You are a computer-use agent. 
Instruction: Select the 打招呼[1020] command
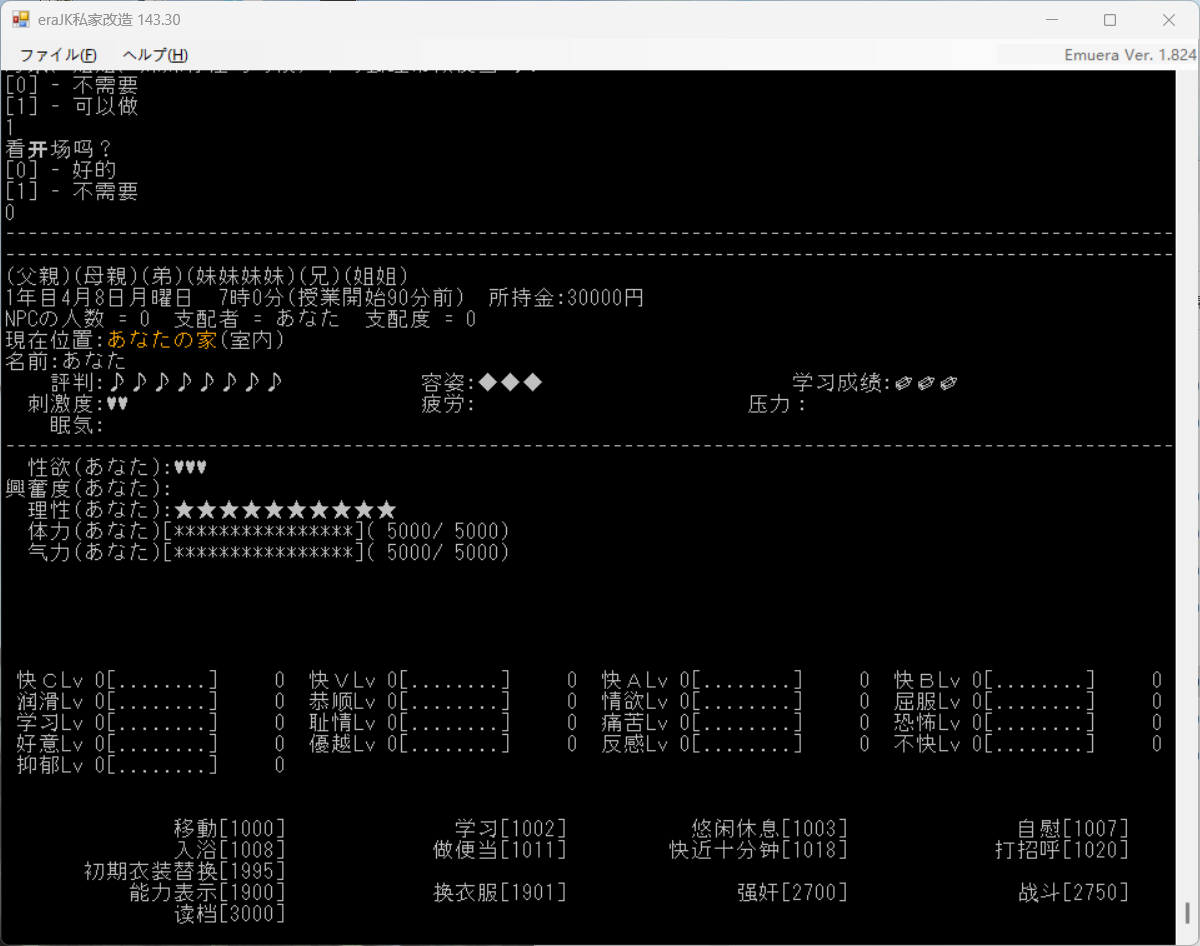point(1062,850)
